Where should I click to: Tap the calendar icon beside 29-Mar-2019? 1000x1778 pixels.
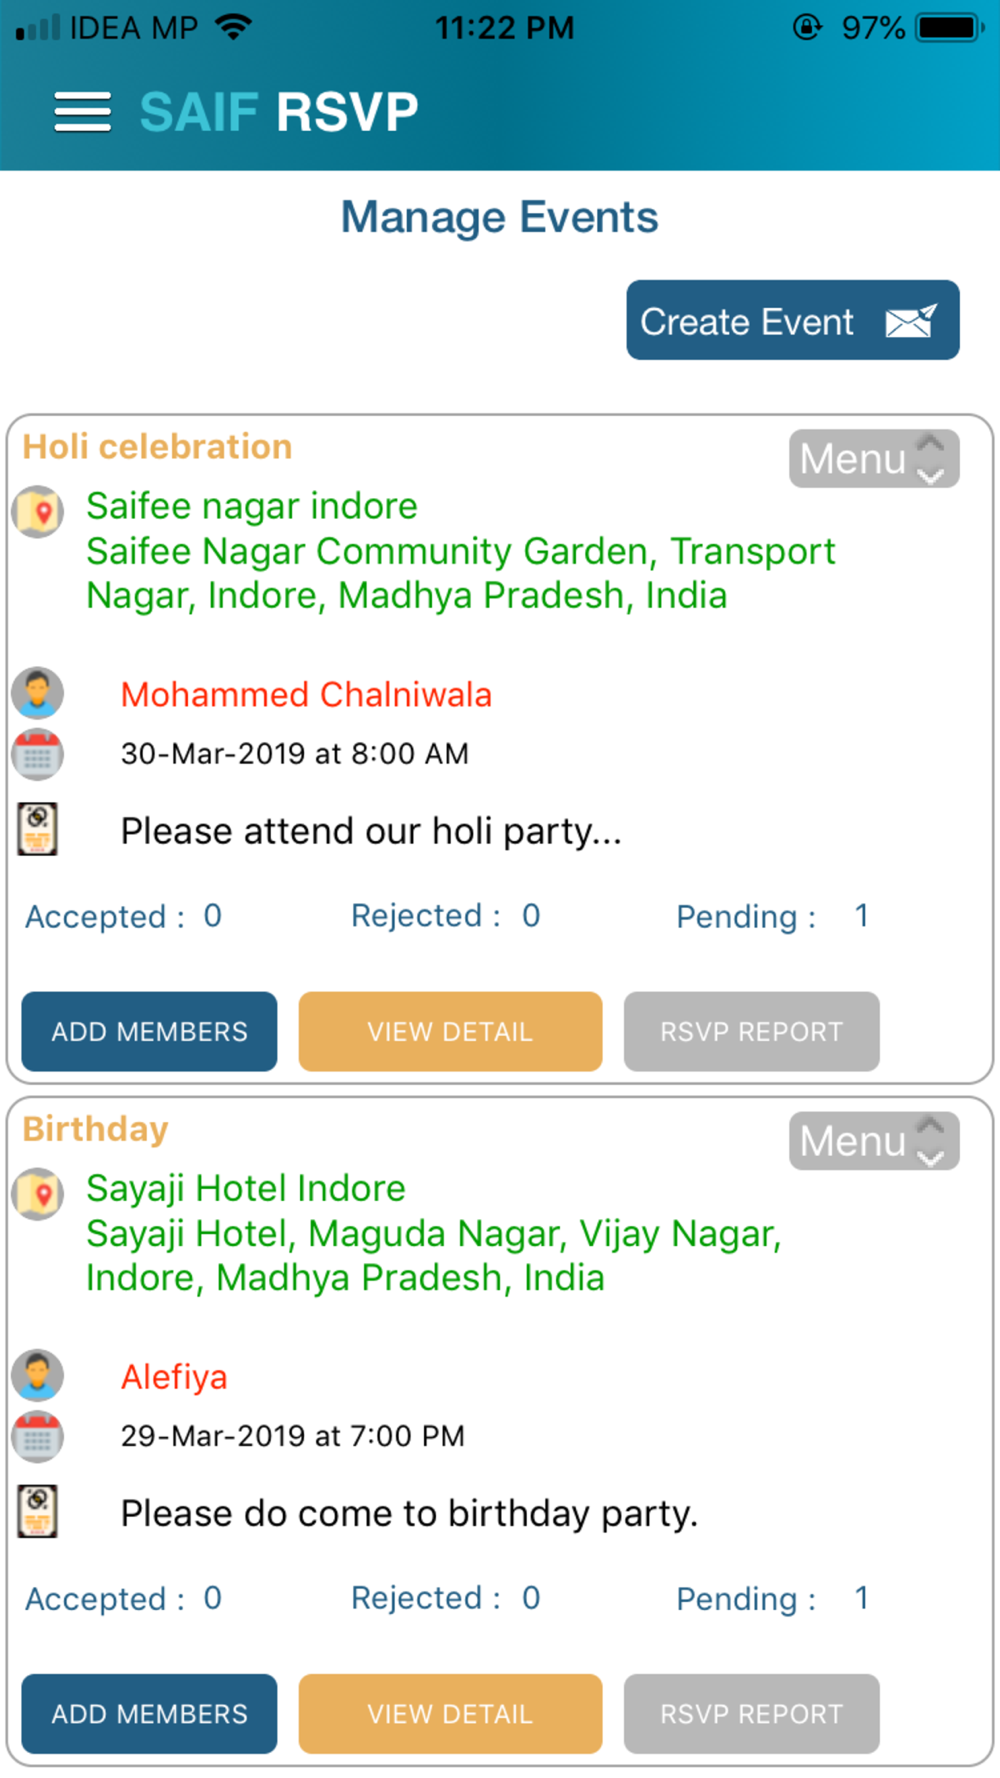38,1437
